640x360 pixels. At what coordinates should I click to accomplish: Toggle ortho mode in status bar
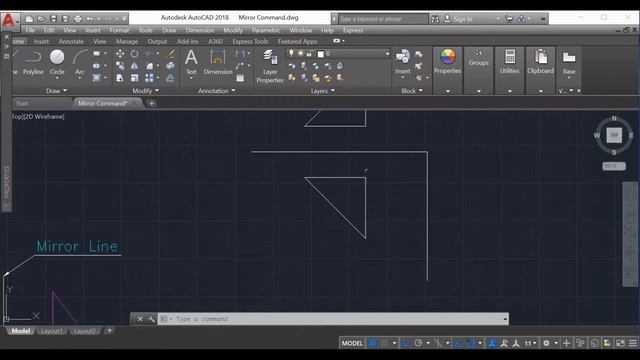point(406,343)
